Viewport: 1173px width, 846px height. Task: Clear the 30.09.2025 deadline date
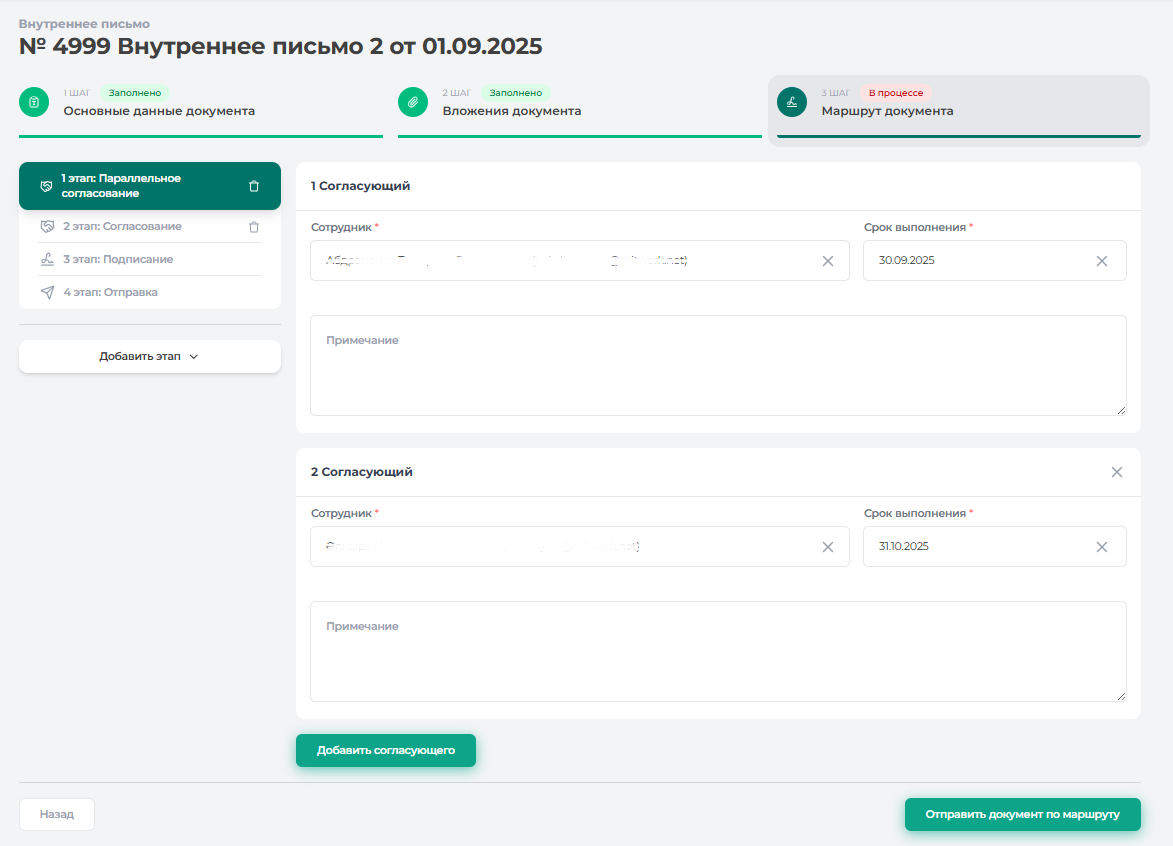(x=1101, y=261)
